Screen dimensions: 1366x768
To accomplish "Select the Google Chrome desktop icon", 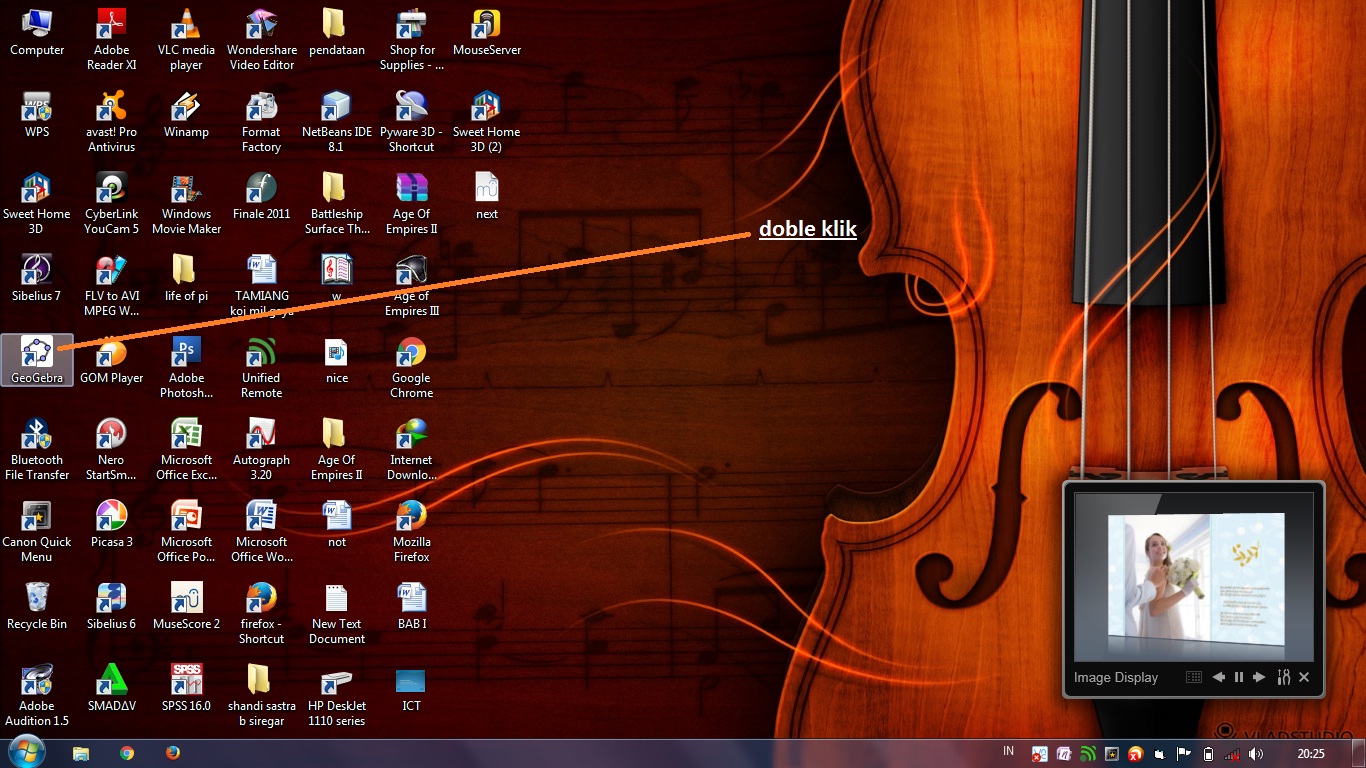I will 412,367.
